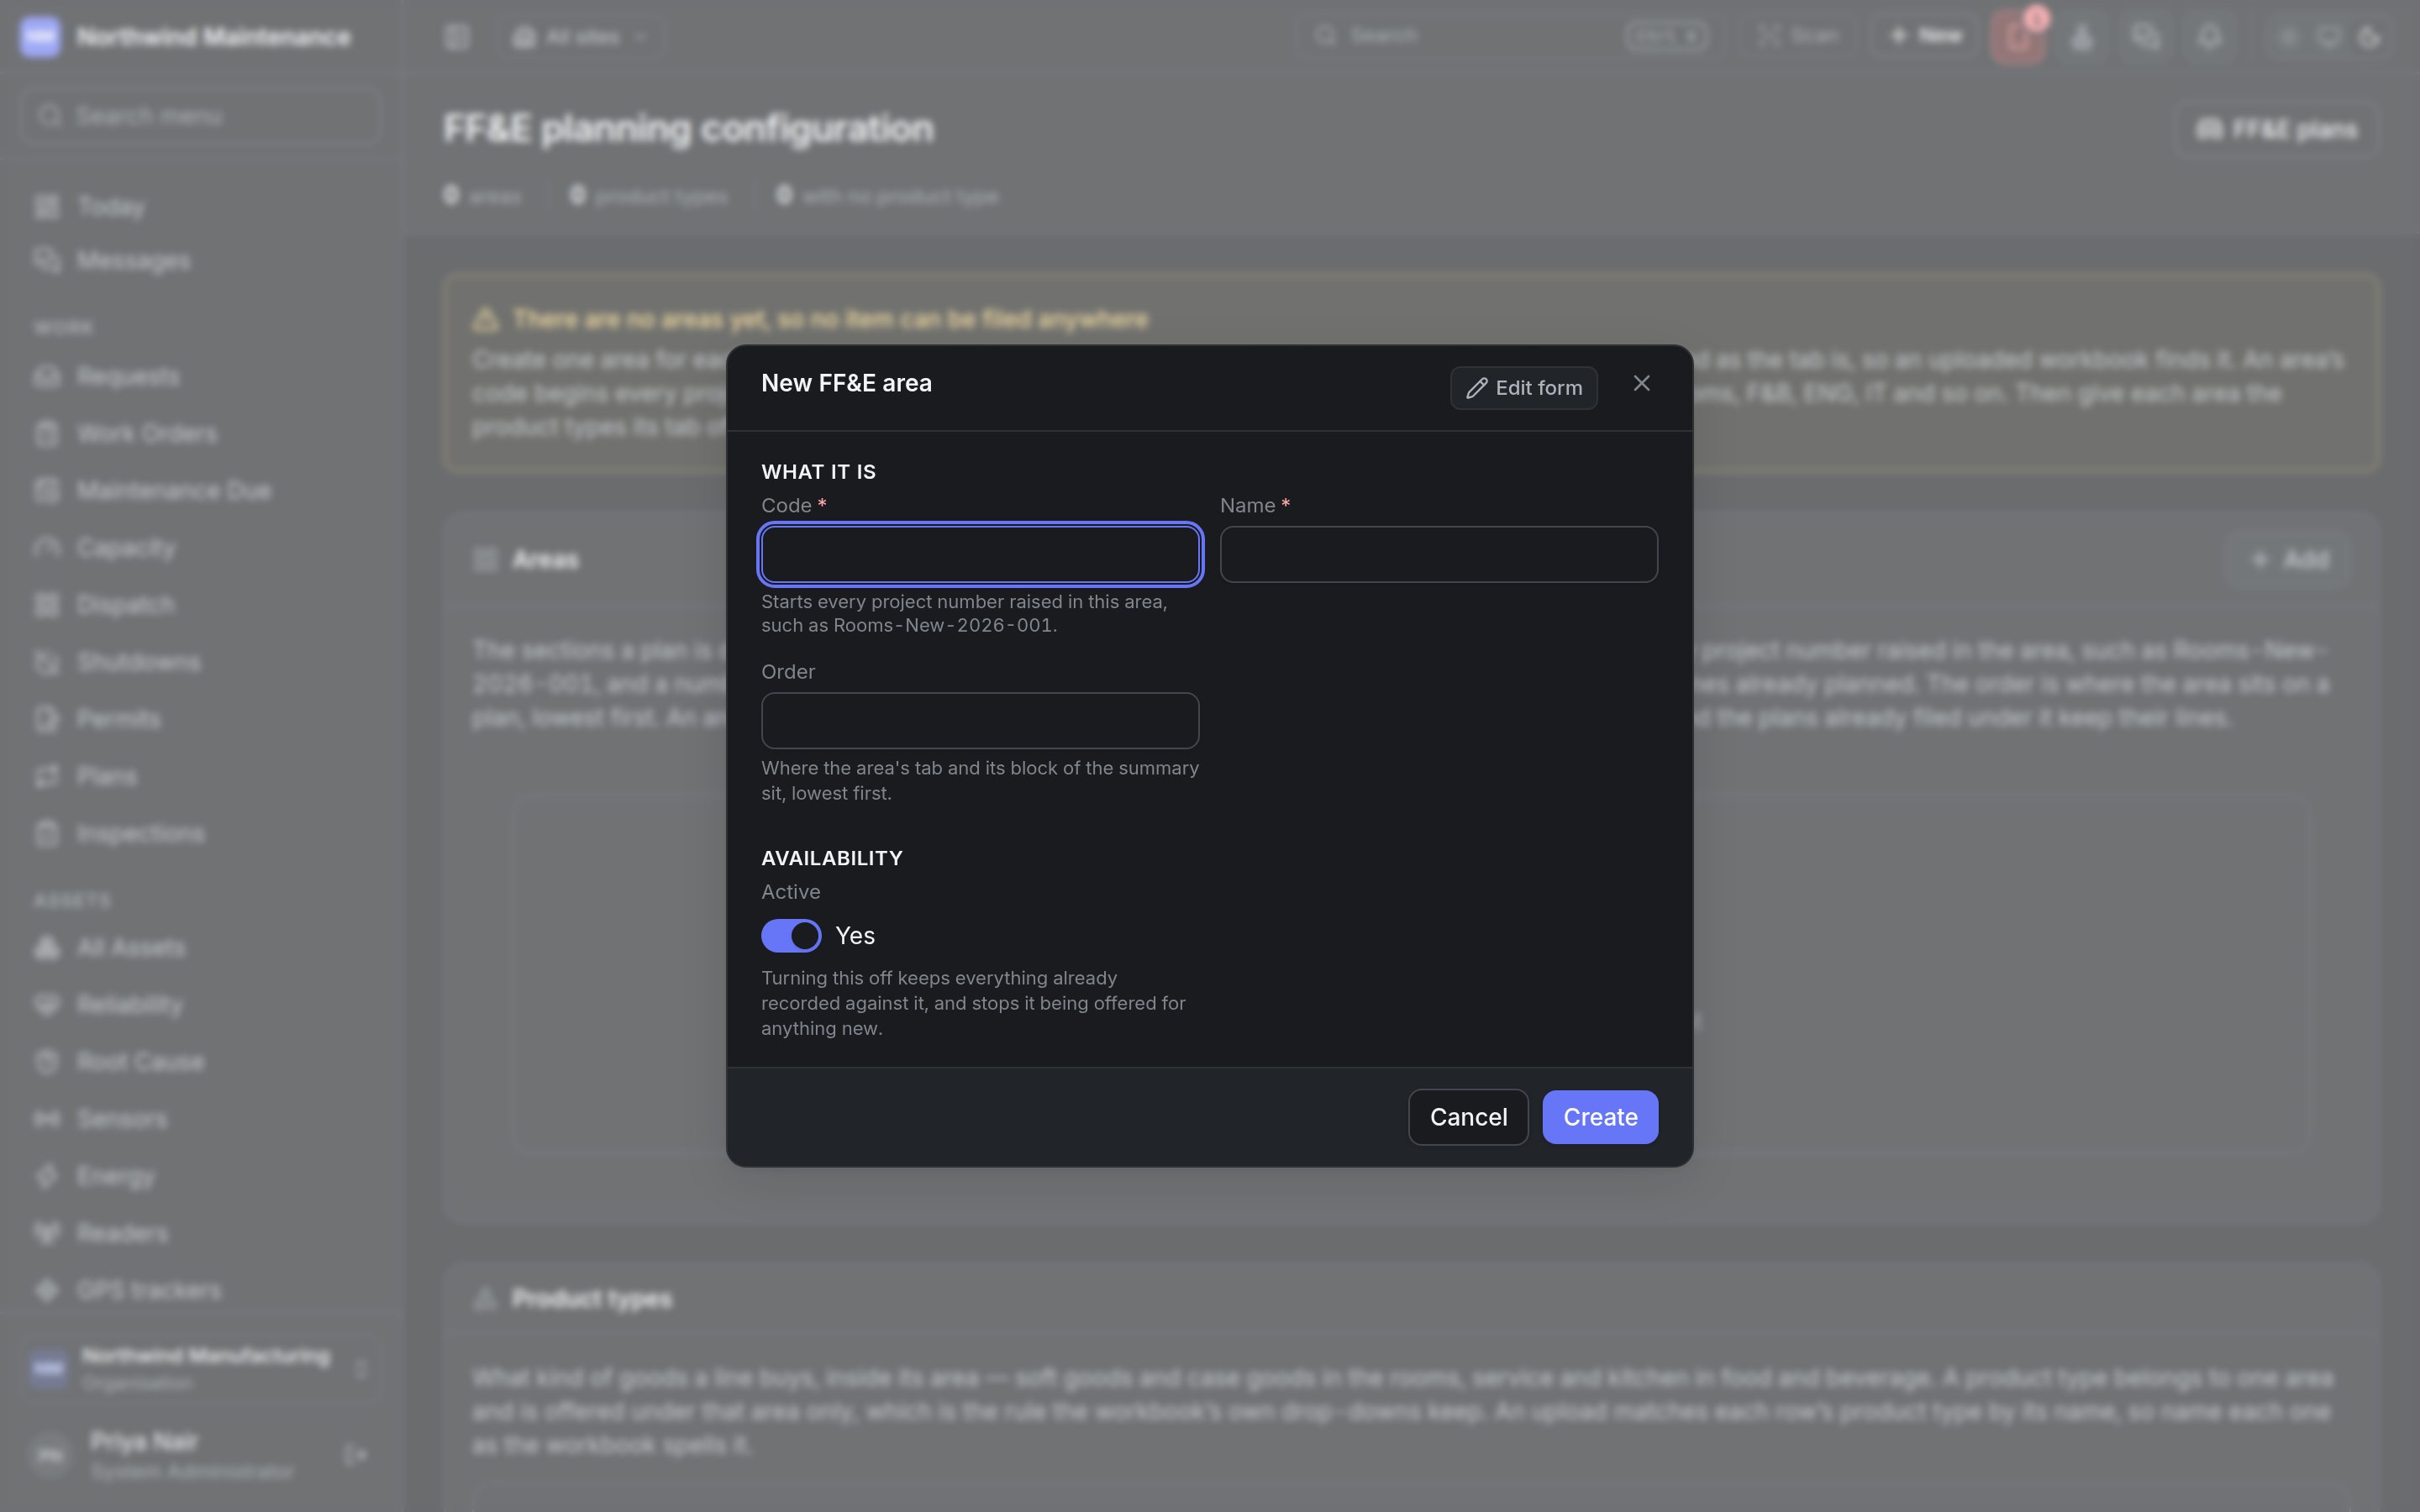Viewport: 2420px width, 1512px height.
Task: Toggle the sidebar collapse icon in top bar
Action: 457,37
